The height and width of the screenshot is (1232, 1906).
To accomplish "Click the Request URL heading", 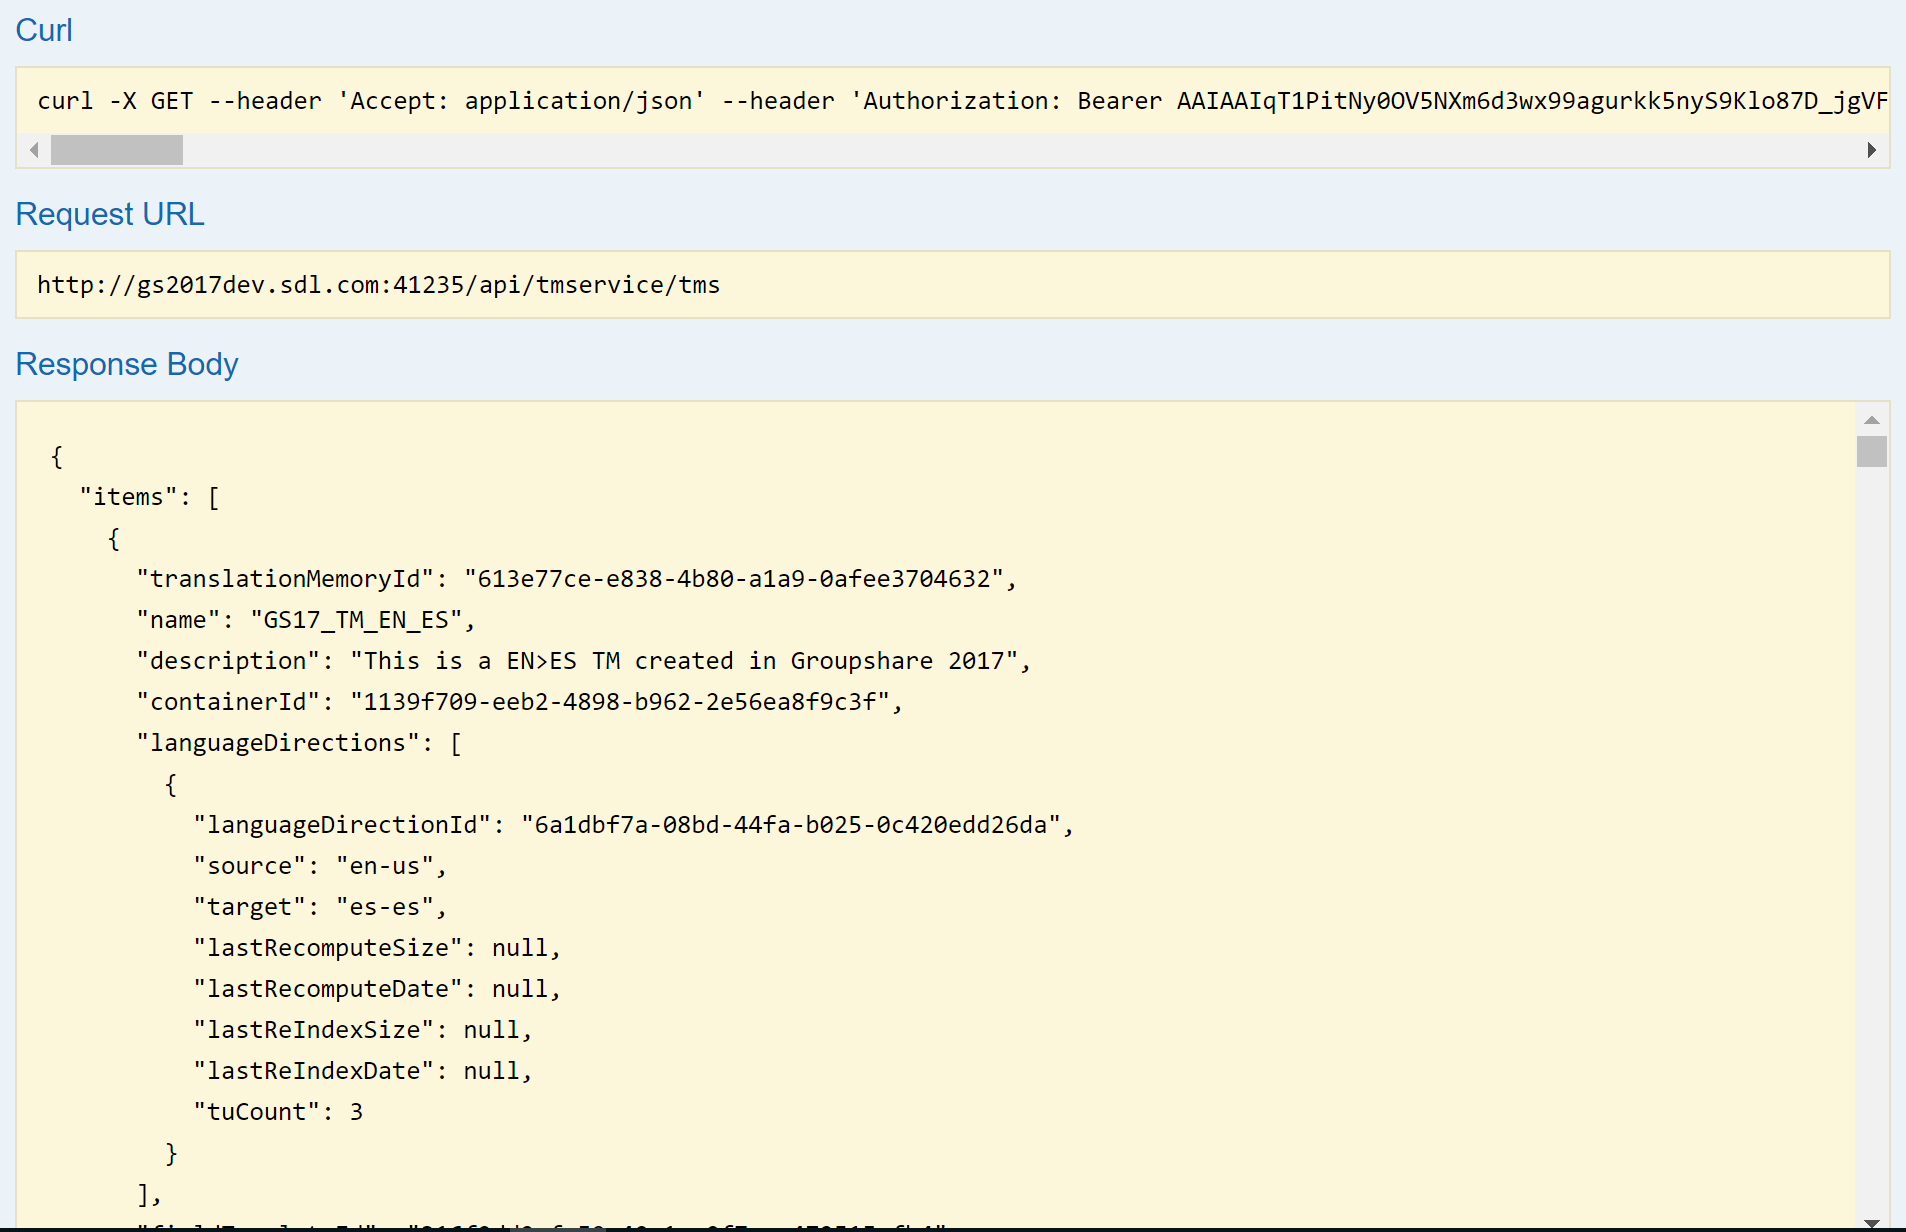I will coord(110,214).
